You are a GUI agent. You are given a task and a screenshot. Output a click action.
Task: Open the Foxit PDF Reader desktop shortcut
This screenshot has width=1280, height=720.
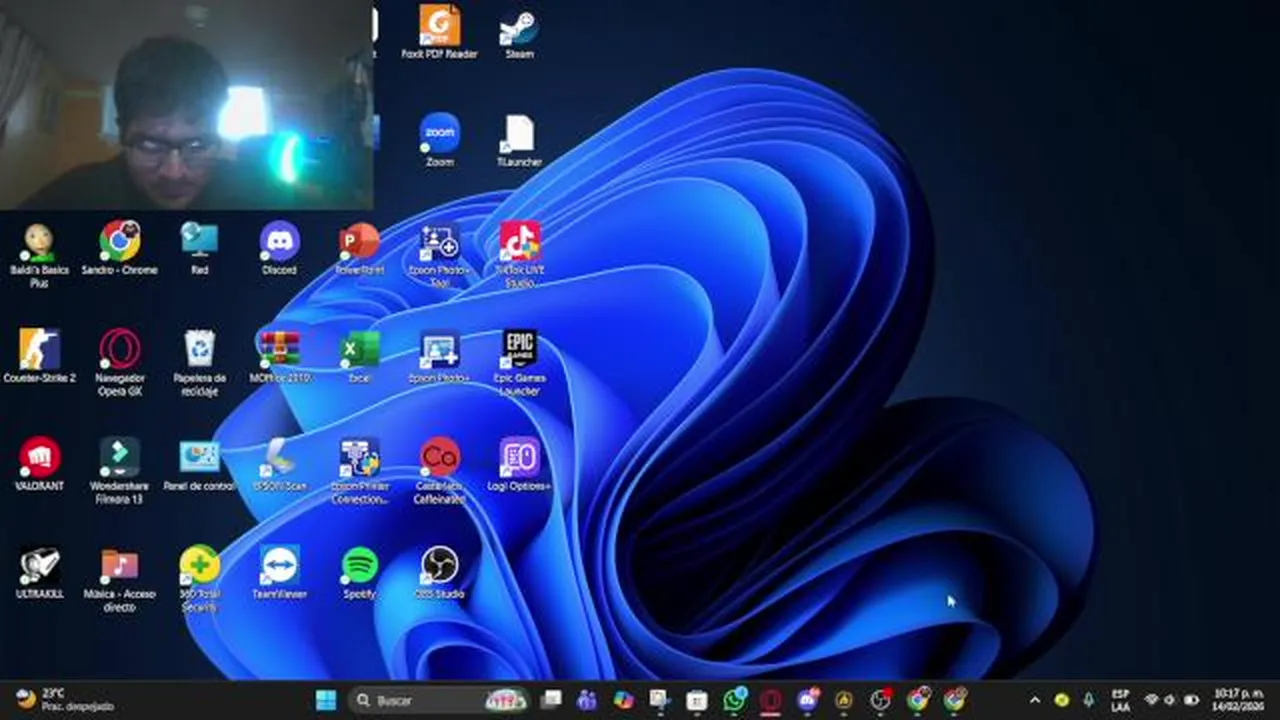pyautogui.click(x=439, y=31)
